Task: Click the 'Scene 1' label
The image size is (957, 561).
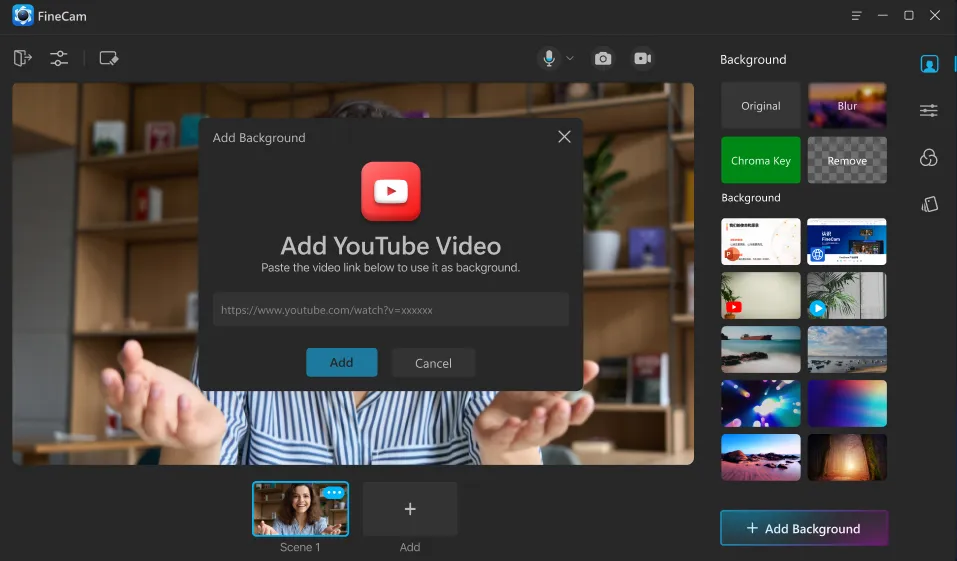Action: (300, 547)
